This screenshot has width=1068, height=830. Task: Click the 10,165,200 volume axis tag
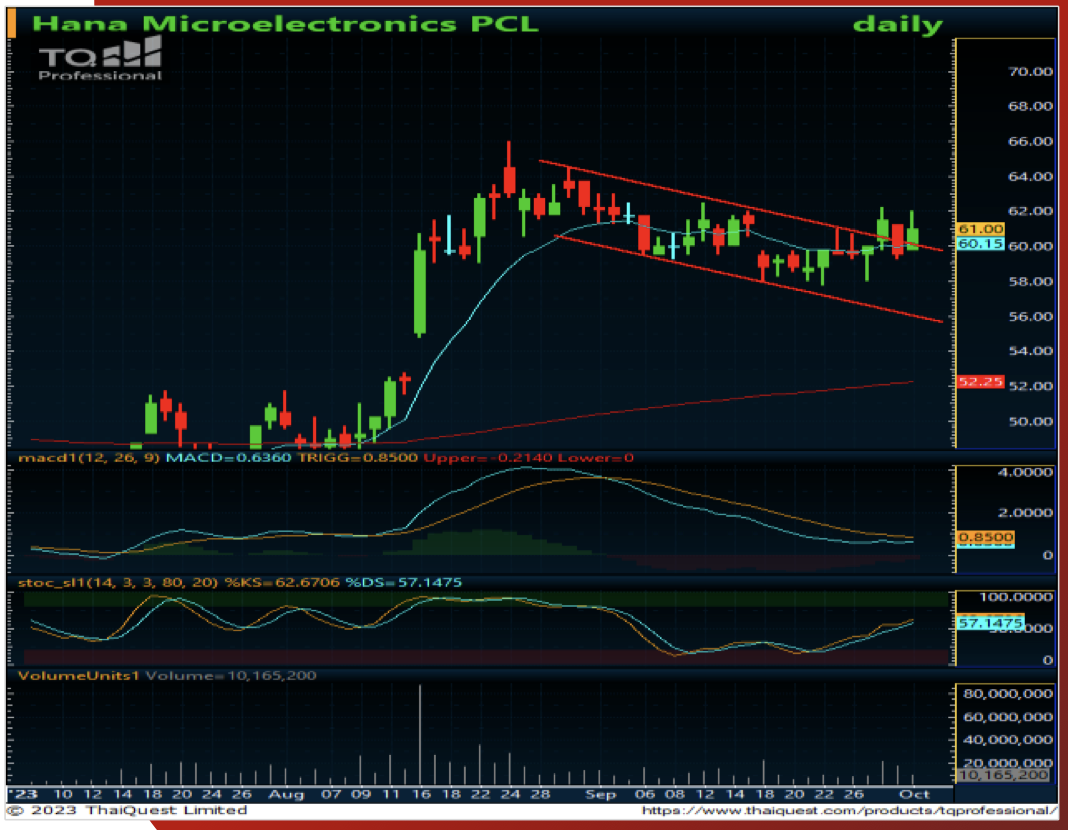coord(1003,775)
